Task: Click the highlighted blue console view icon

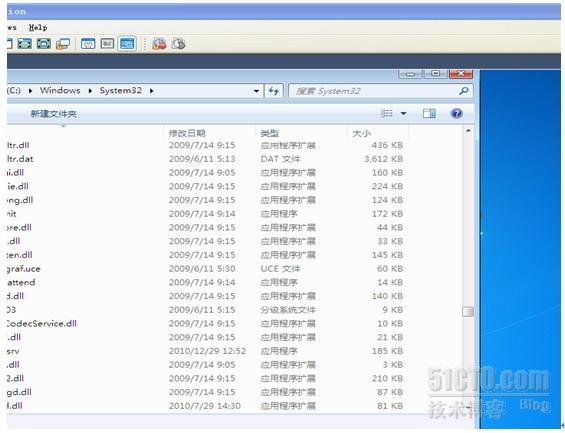Action: point(127,44)
